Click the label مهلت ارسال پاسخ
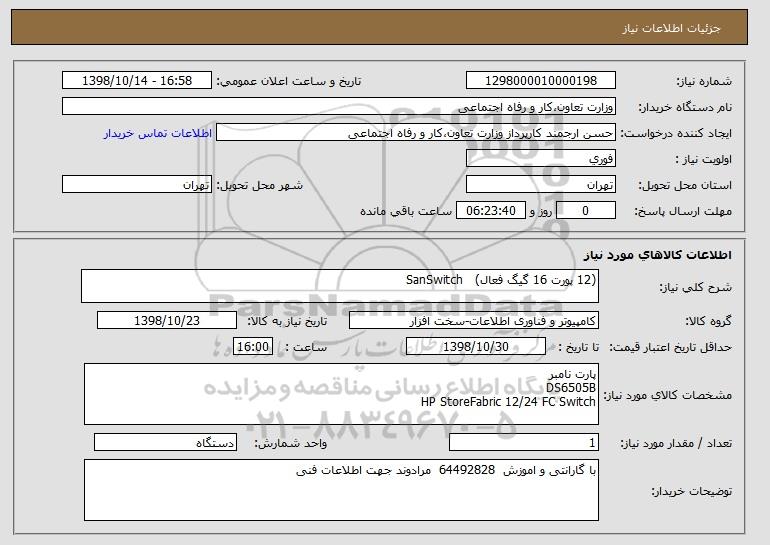The image size is (770, 545). pos(683,211)
